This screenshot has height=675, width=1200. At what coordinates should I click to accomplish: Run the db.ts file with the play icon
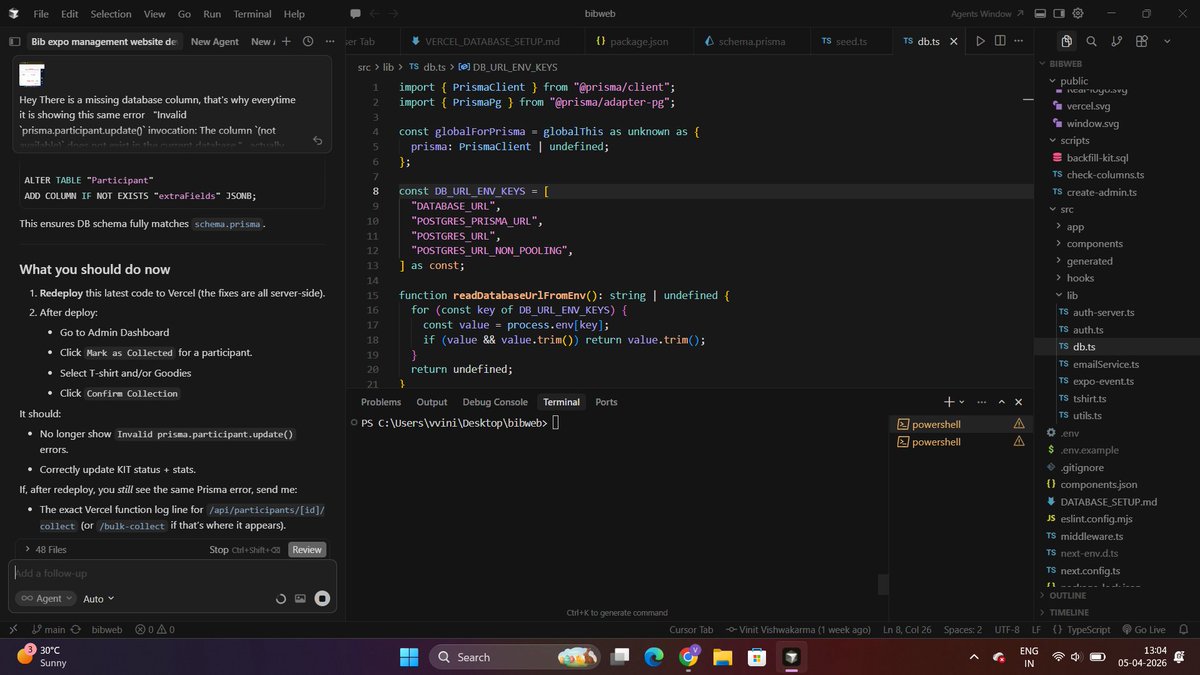tap(979, 41)
